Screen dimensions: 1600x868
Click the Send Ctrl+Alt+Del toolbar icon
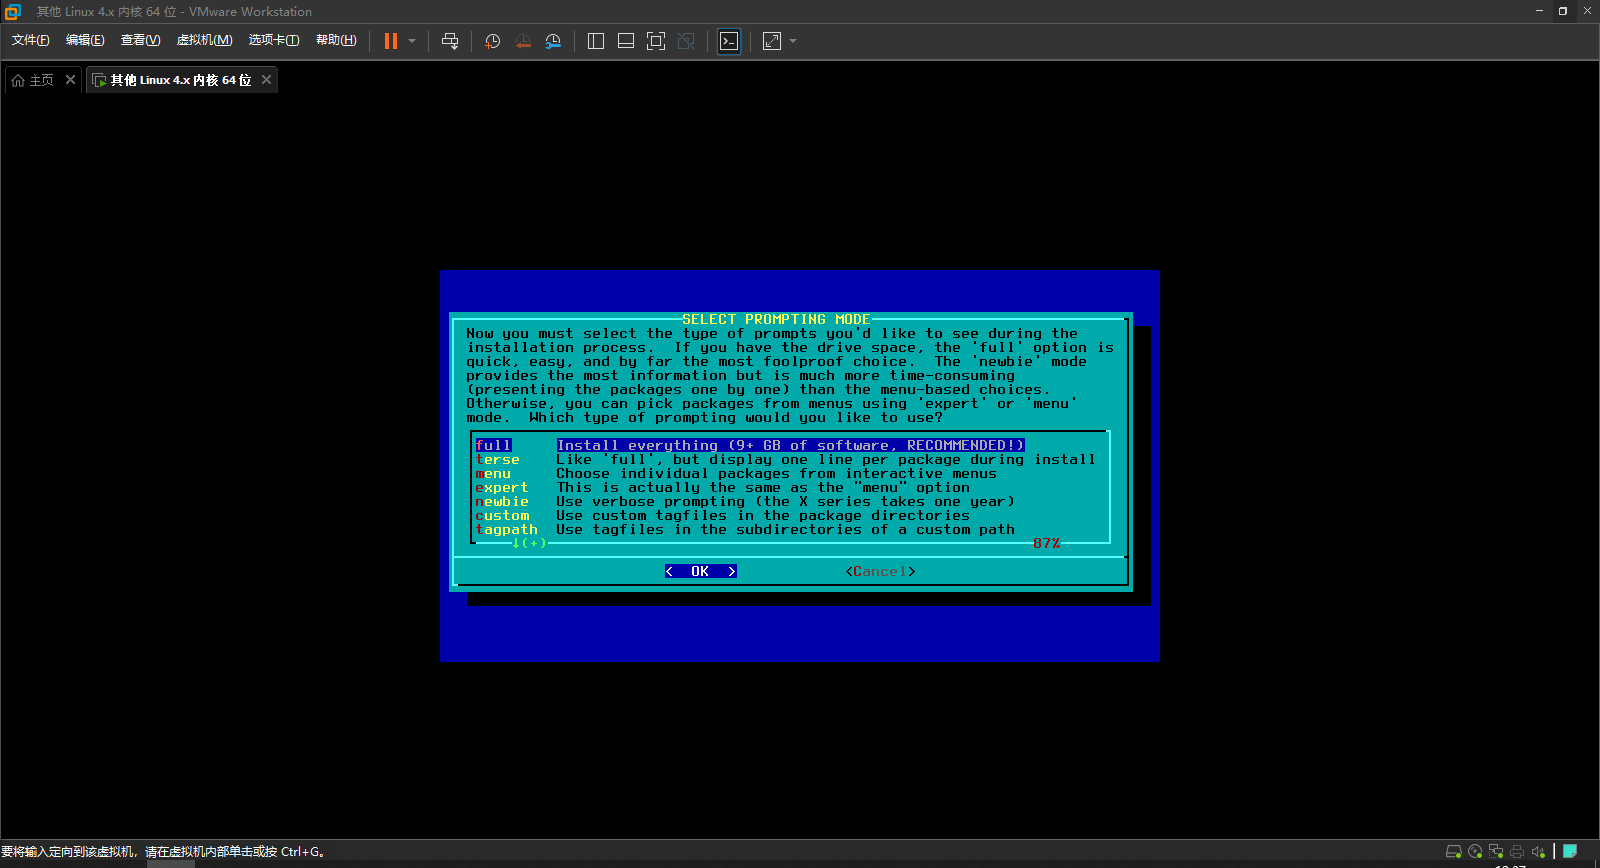[450, 41]
